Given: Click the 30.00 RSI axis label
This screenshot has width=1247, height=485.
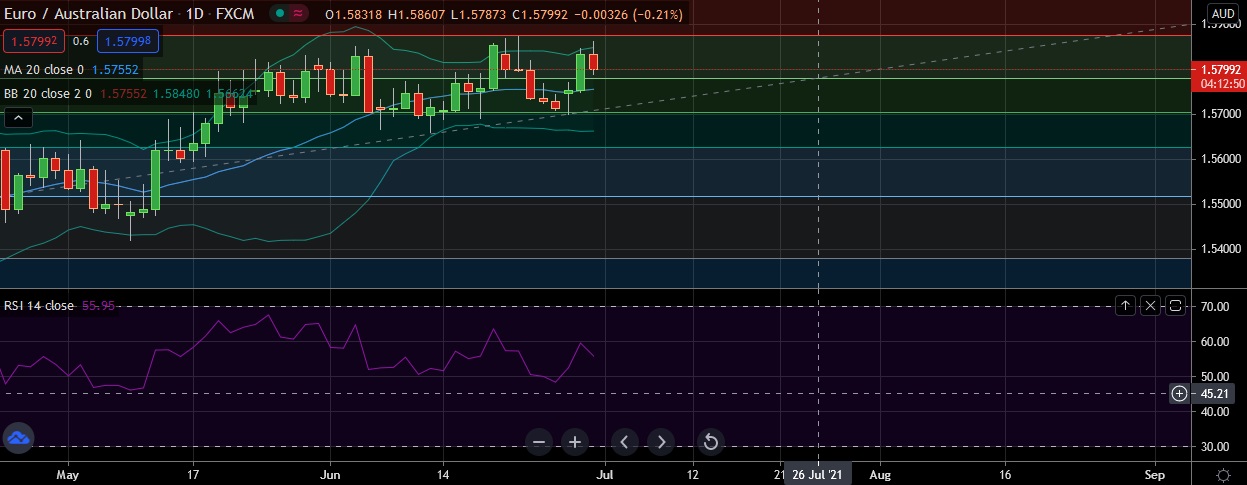Looking at the screenshot, I should point(1215,446).
